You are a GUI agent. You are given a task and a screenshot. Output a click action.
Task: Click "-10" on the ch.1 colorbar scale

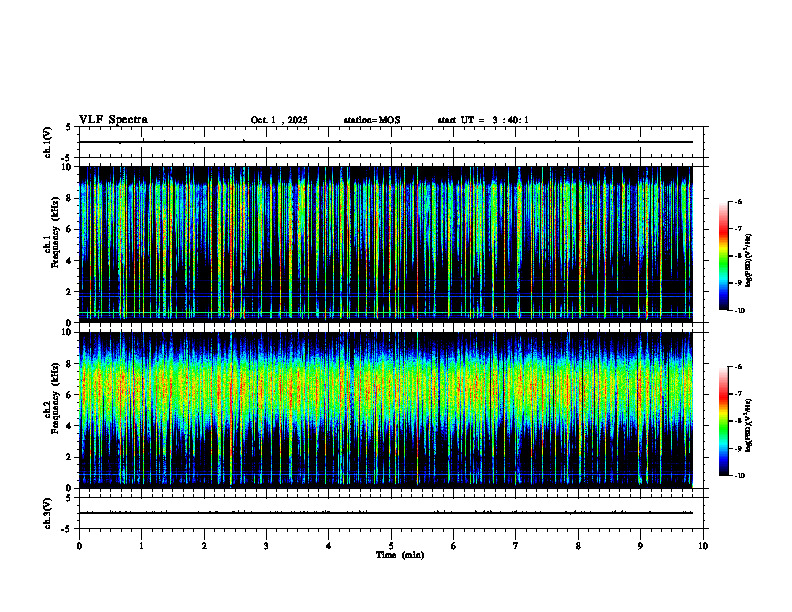[739, 311]
